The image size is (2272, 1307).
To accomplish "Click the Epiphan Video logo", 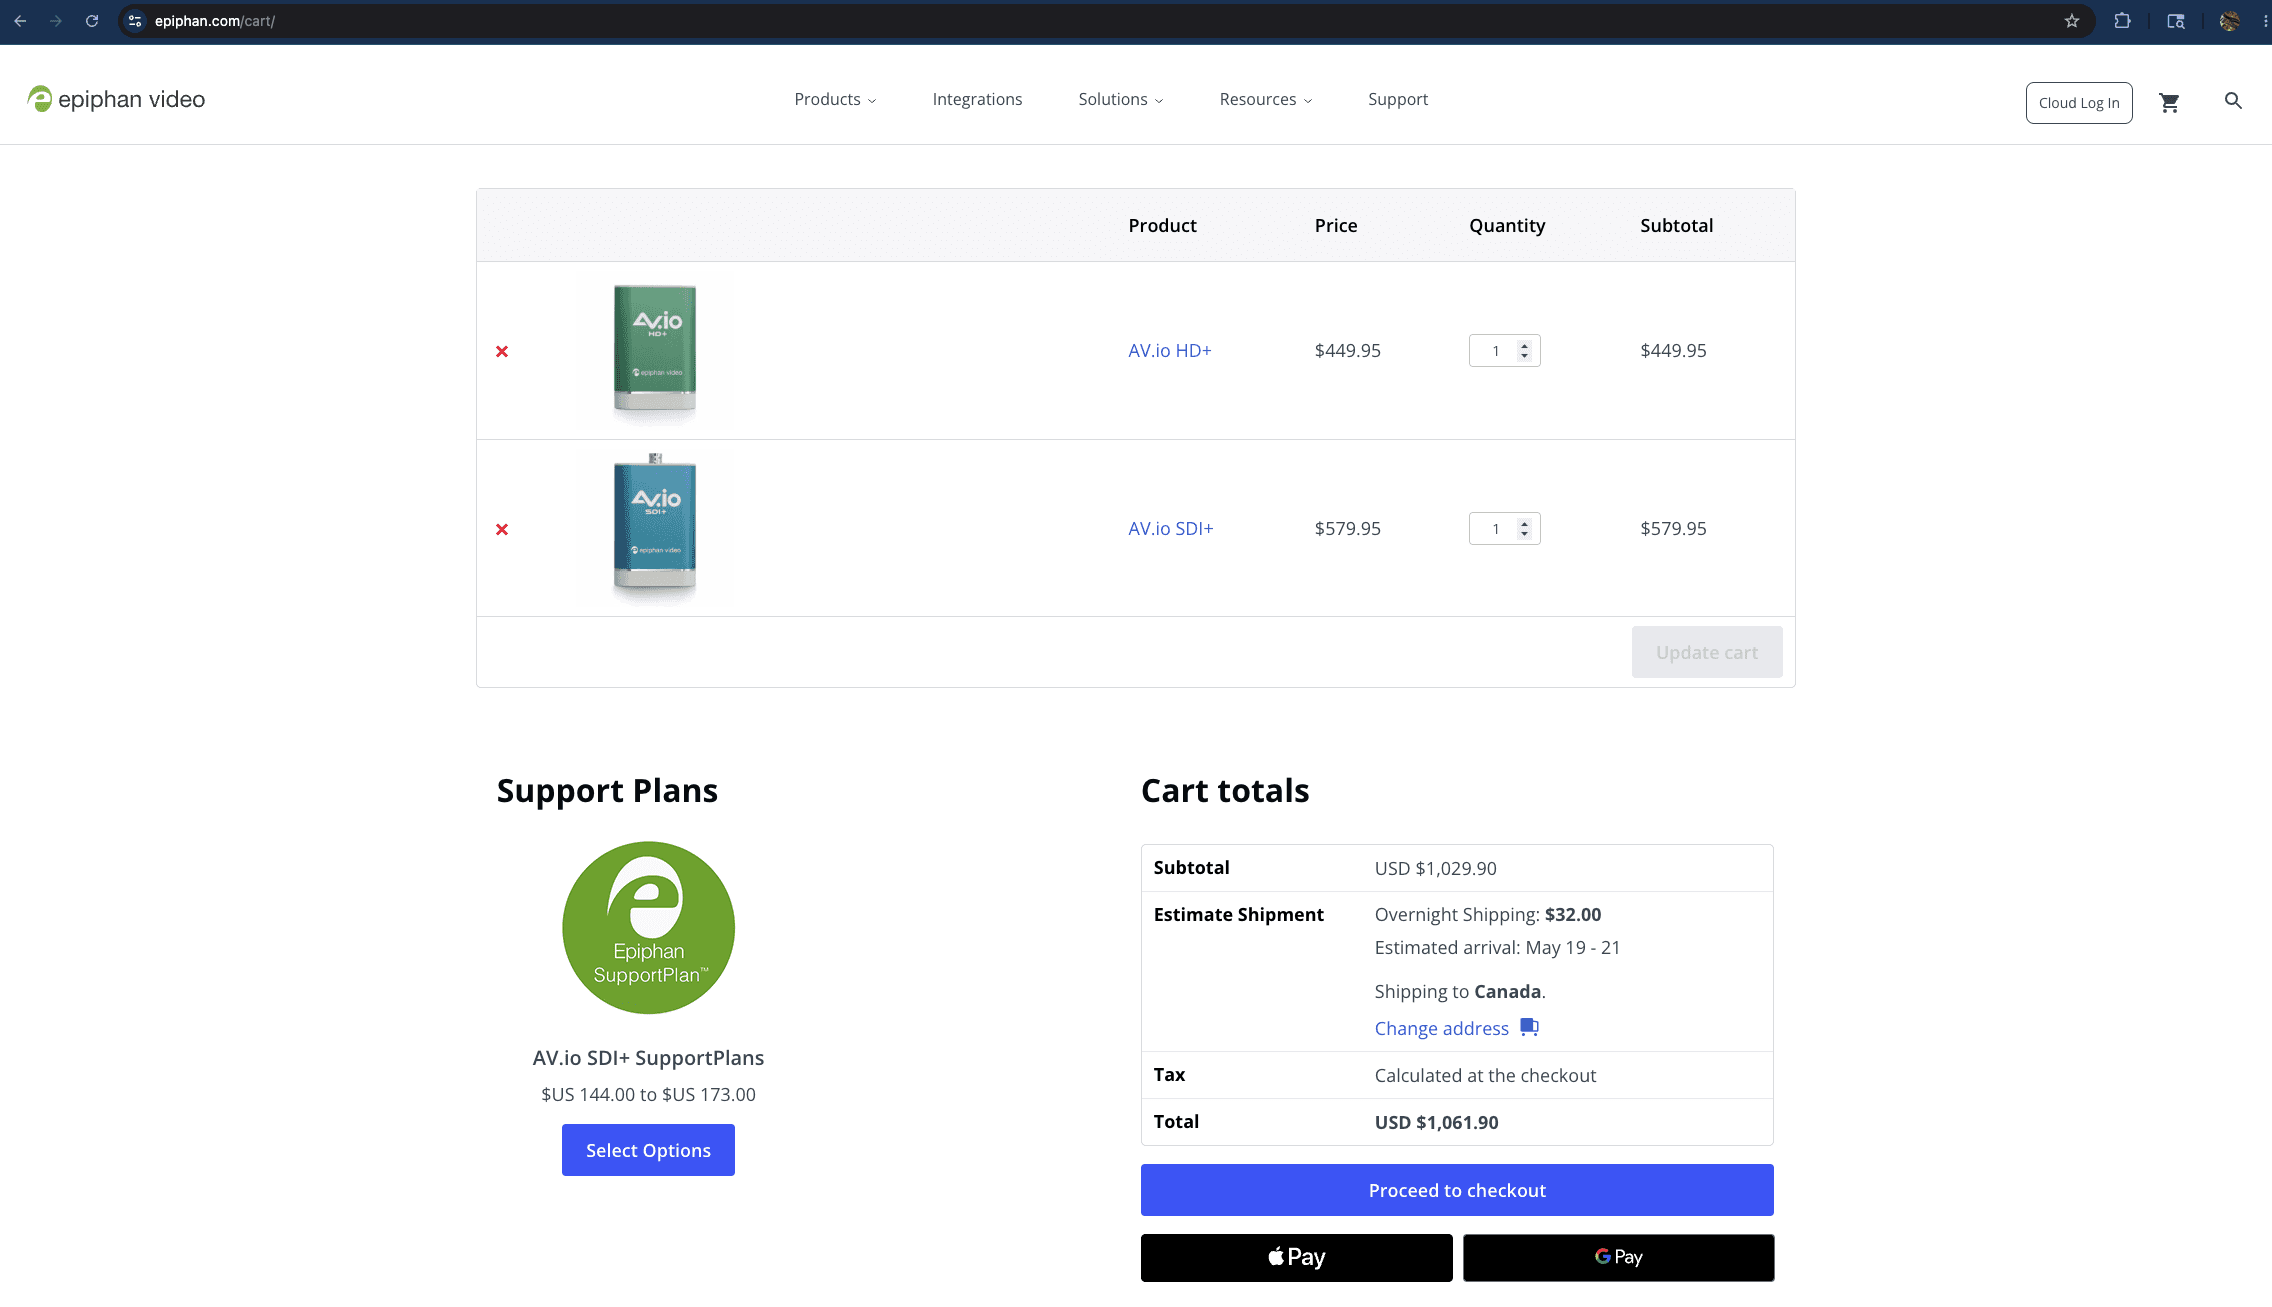I will click(116, 99).
